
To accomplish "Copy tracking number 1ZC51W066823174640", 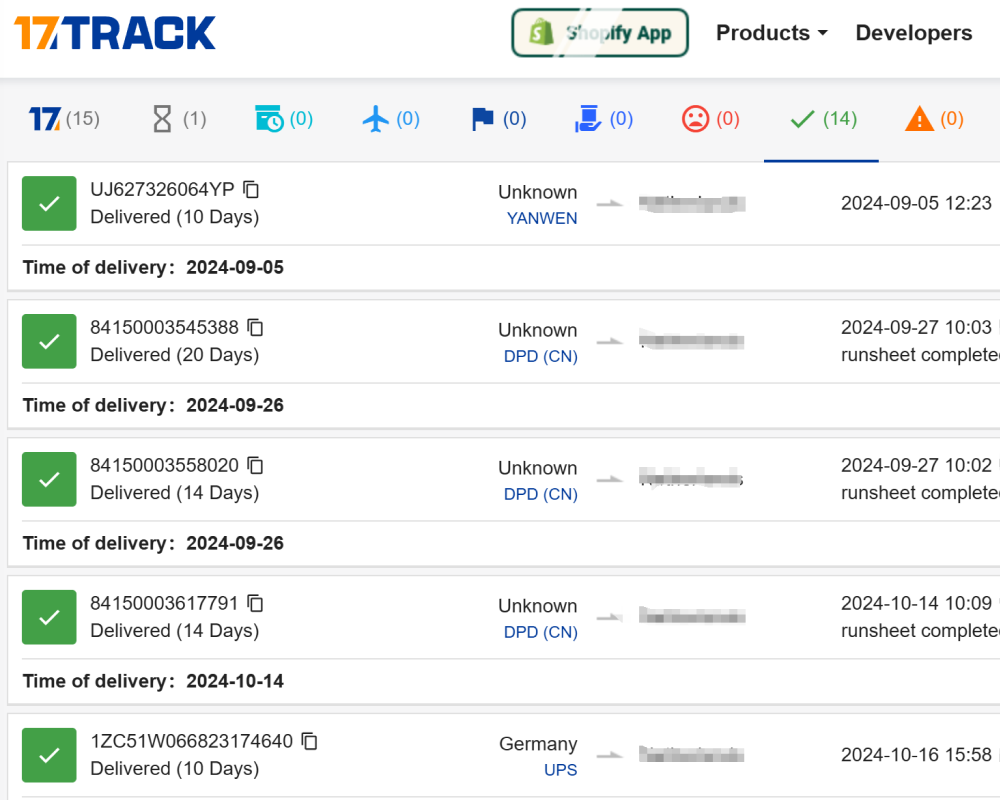I will coord(310,741).
